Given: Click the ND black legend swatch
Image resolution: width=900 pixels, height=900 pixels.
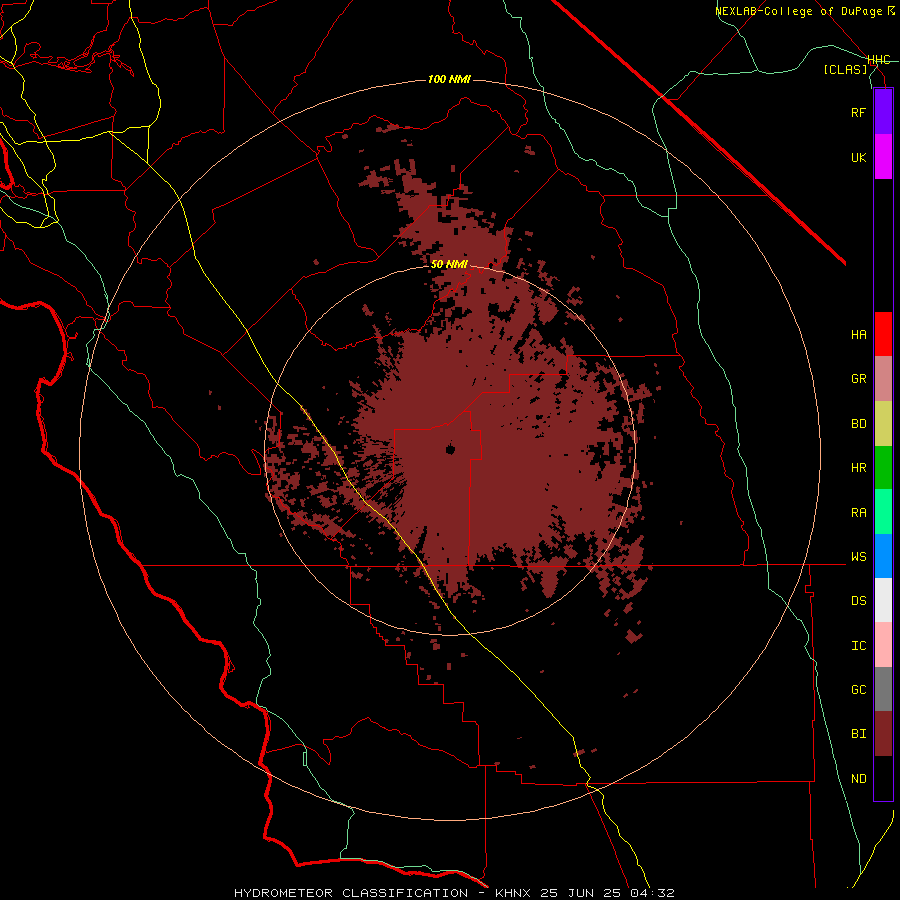Looking at the screenshot, I should [883, 778].
